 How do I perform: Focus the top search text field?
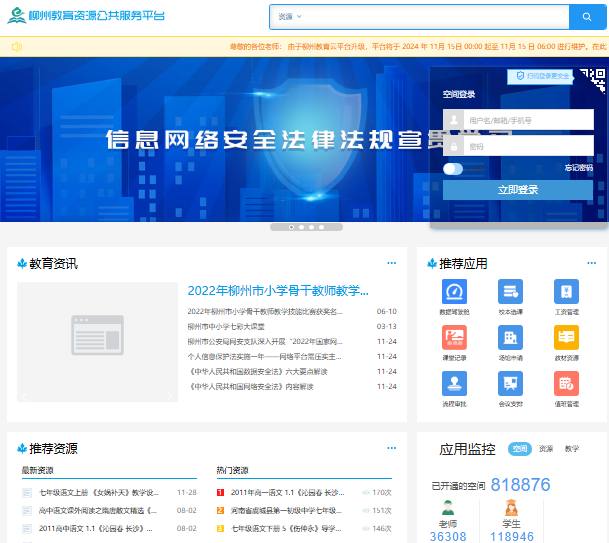point(435,17)
